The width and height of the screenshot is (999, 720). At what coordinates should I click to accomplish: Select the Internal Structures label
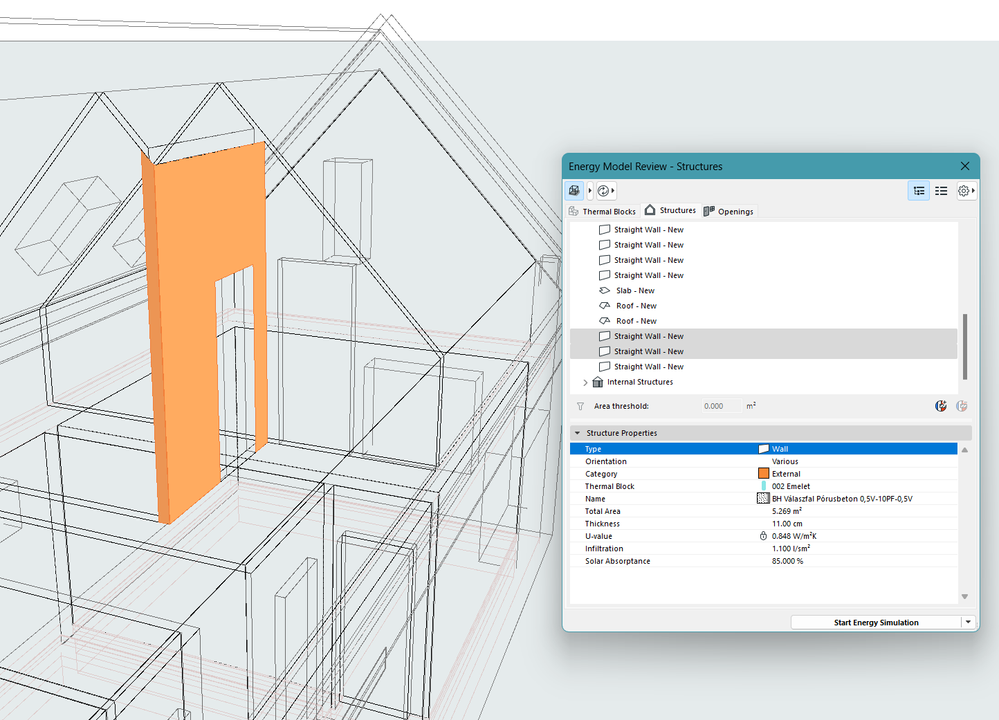coord(640,382)
